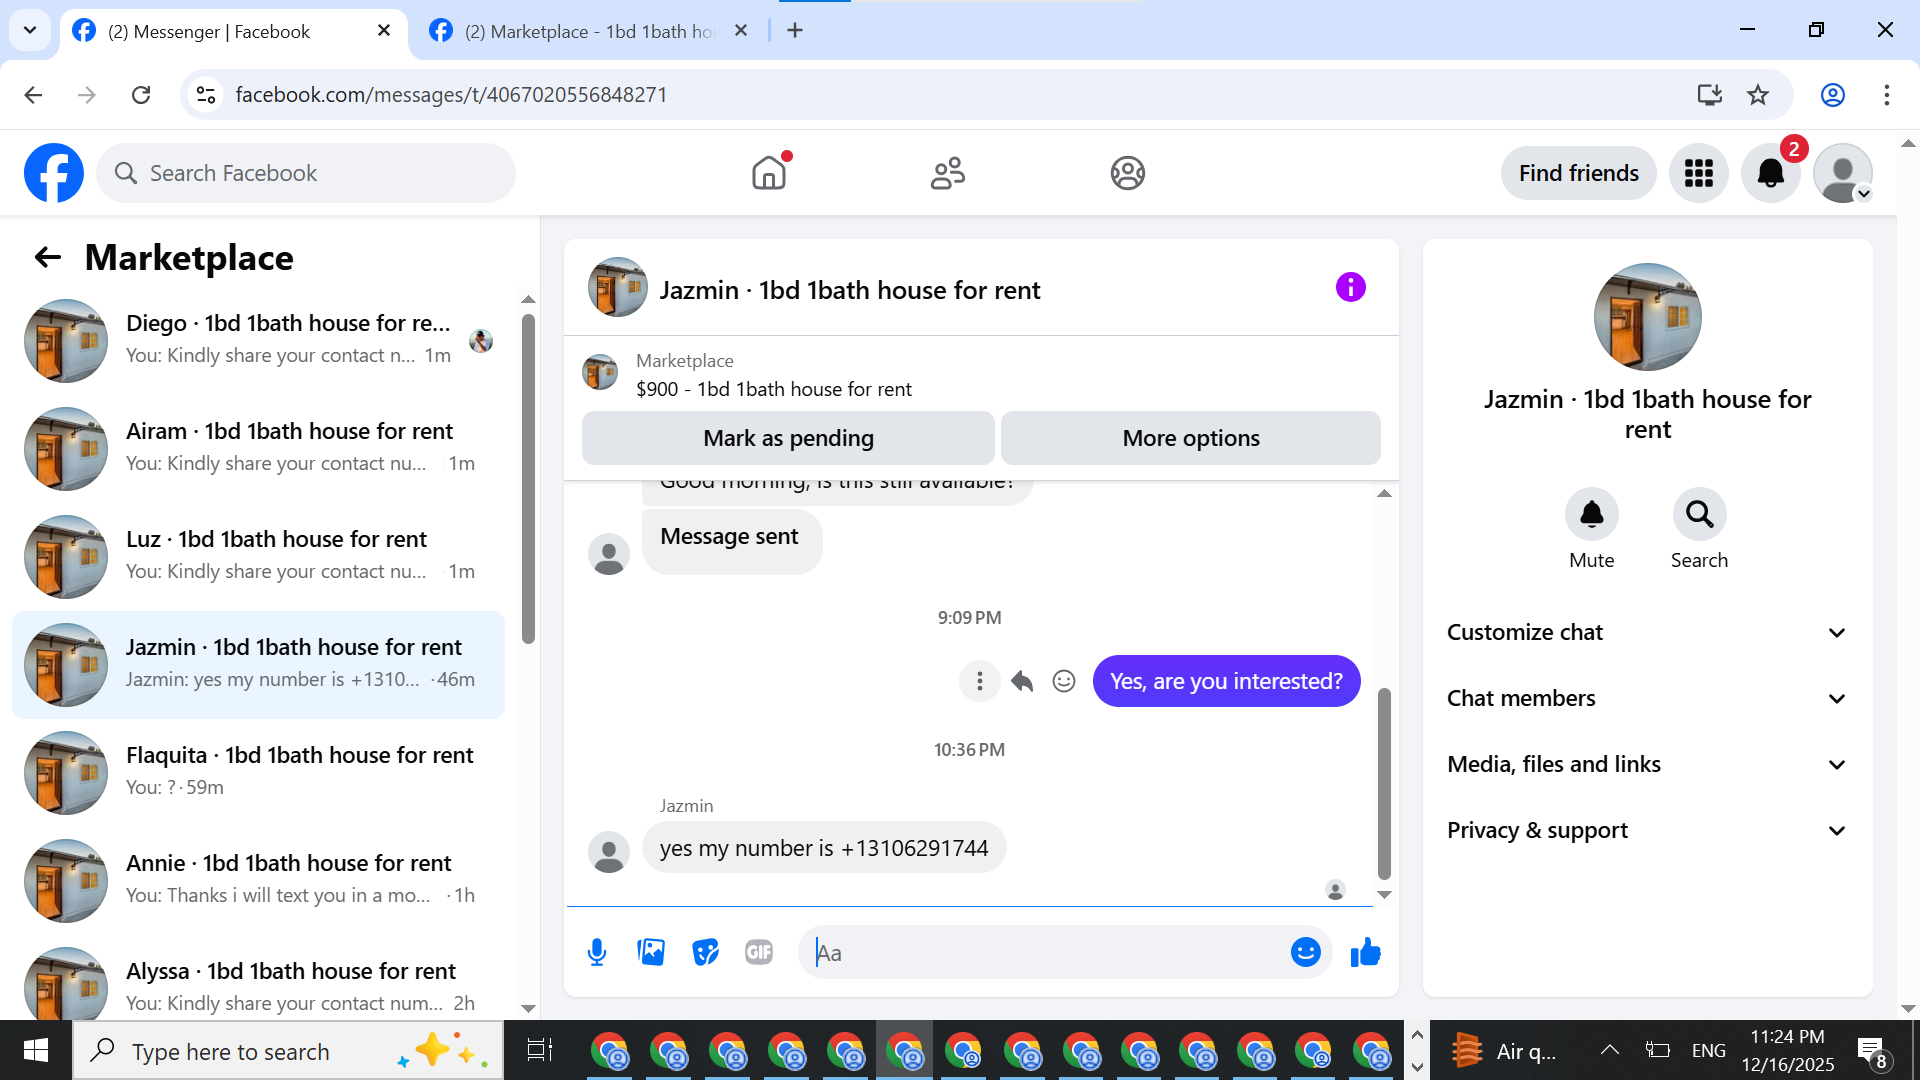Click the Facebook logo

pos(54,173)
